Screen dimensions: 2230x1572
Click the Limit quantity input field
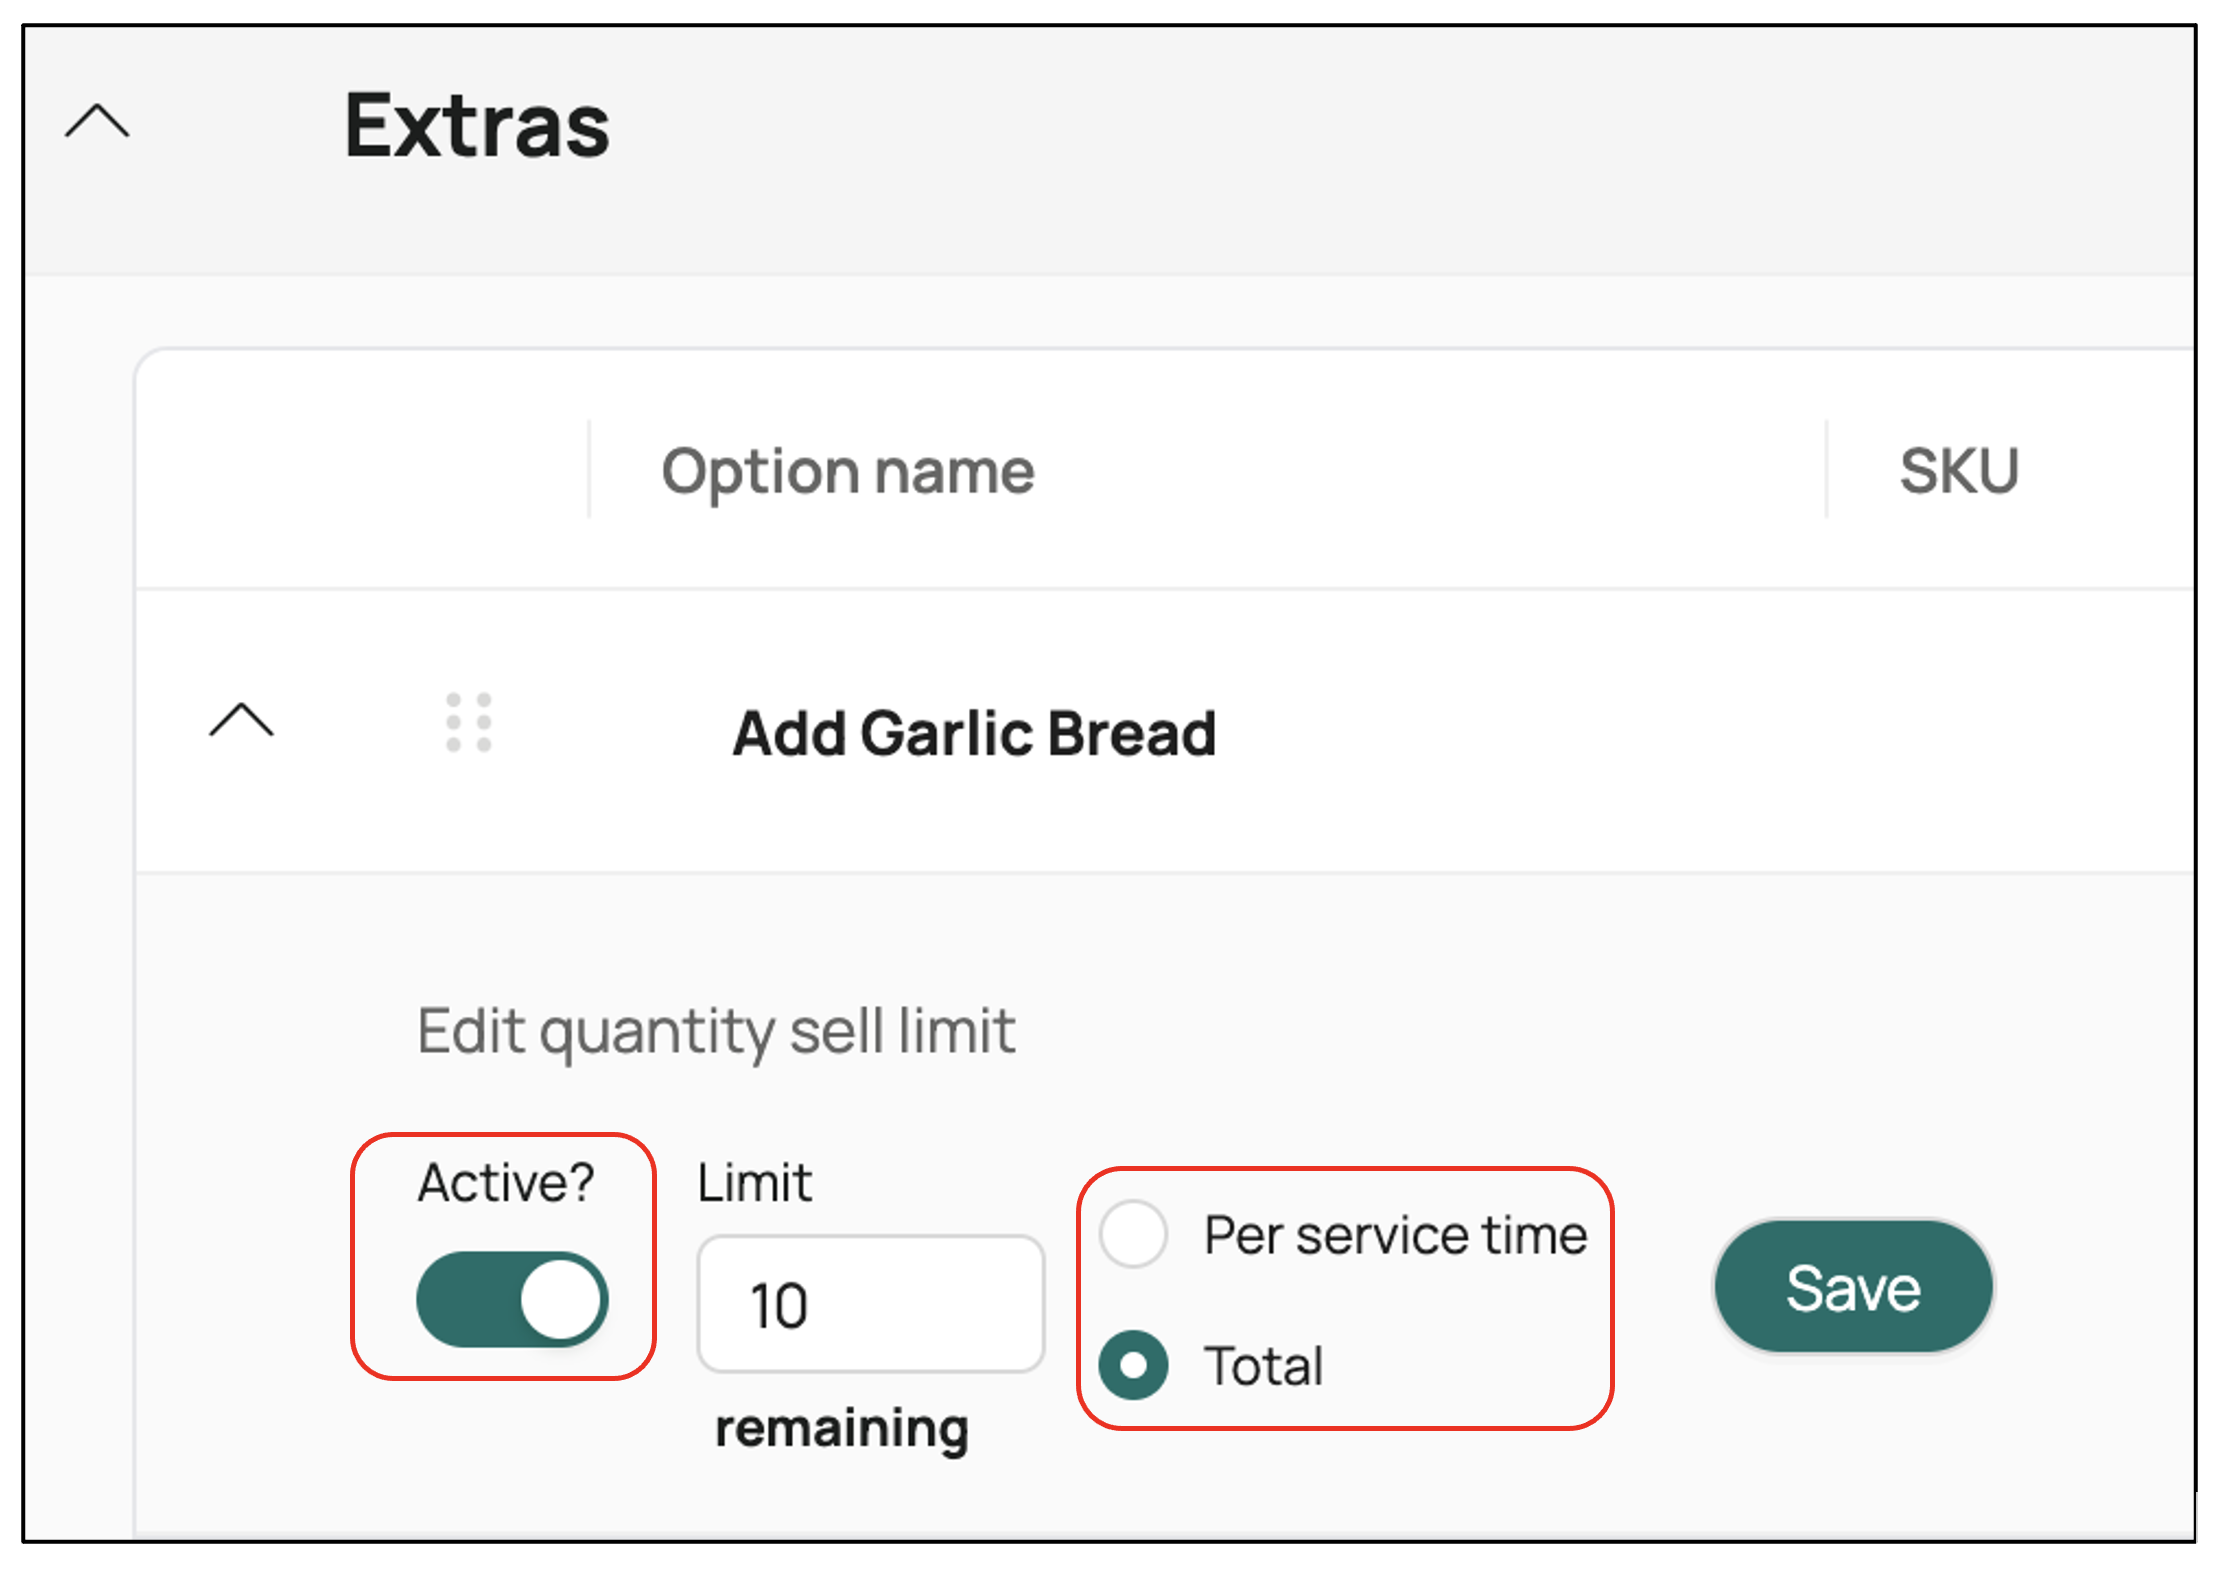click(870, 1304)
